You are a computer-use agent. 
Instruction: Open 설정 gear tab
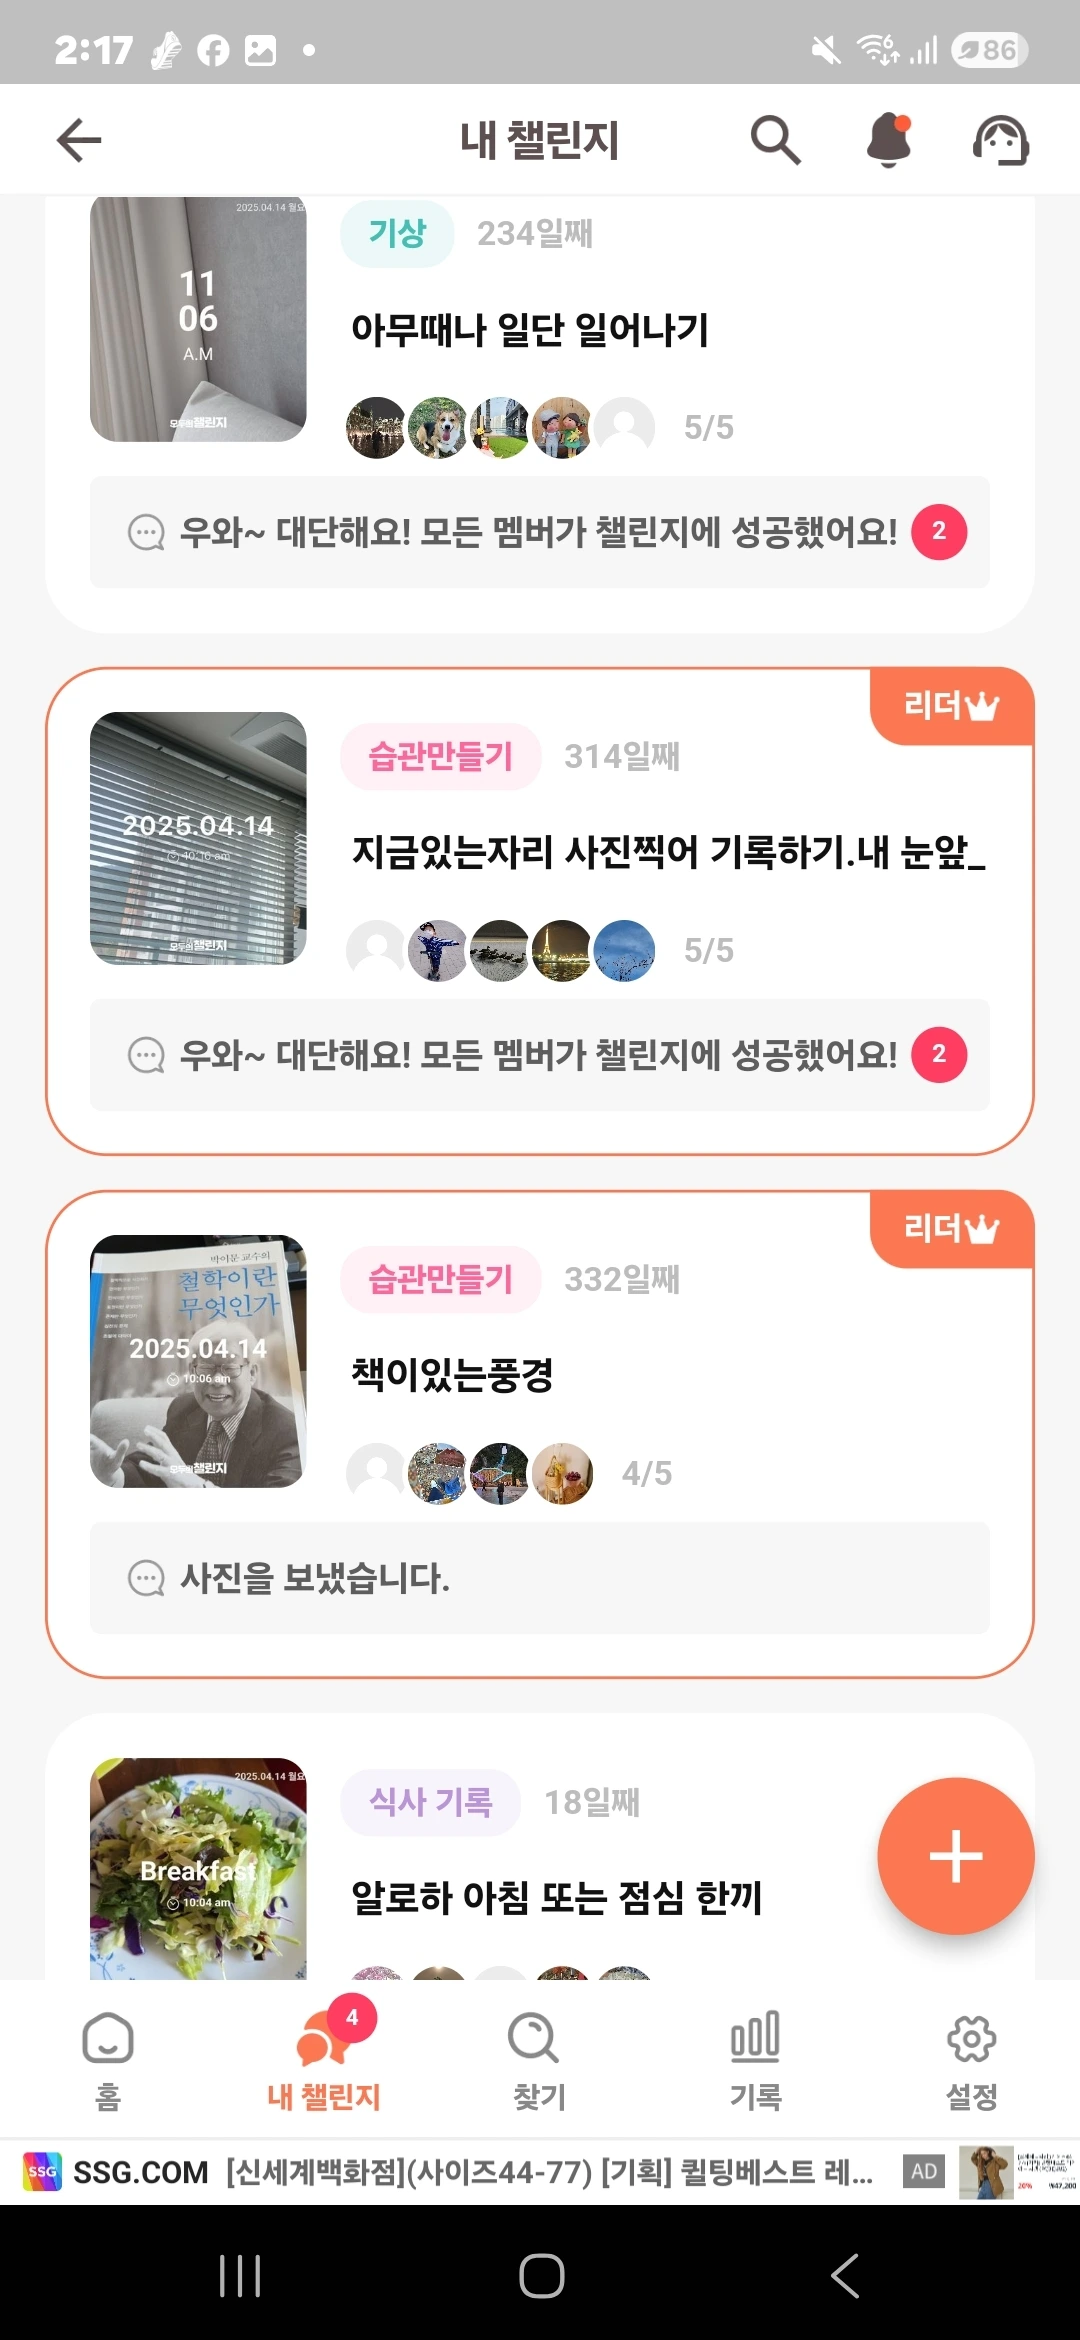[x=972, y=2060]
